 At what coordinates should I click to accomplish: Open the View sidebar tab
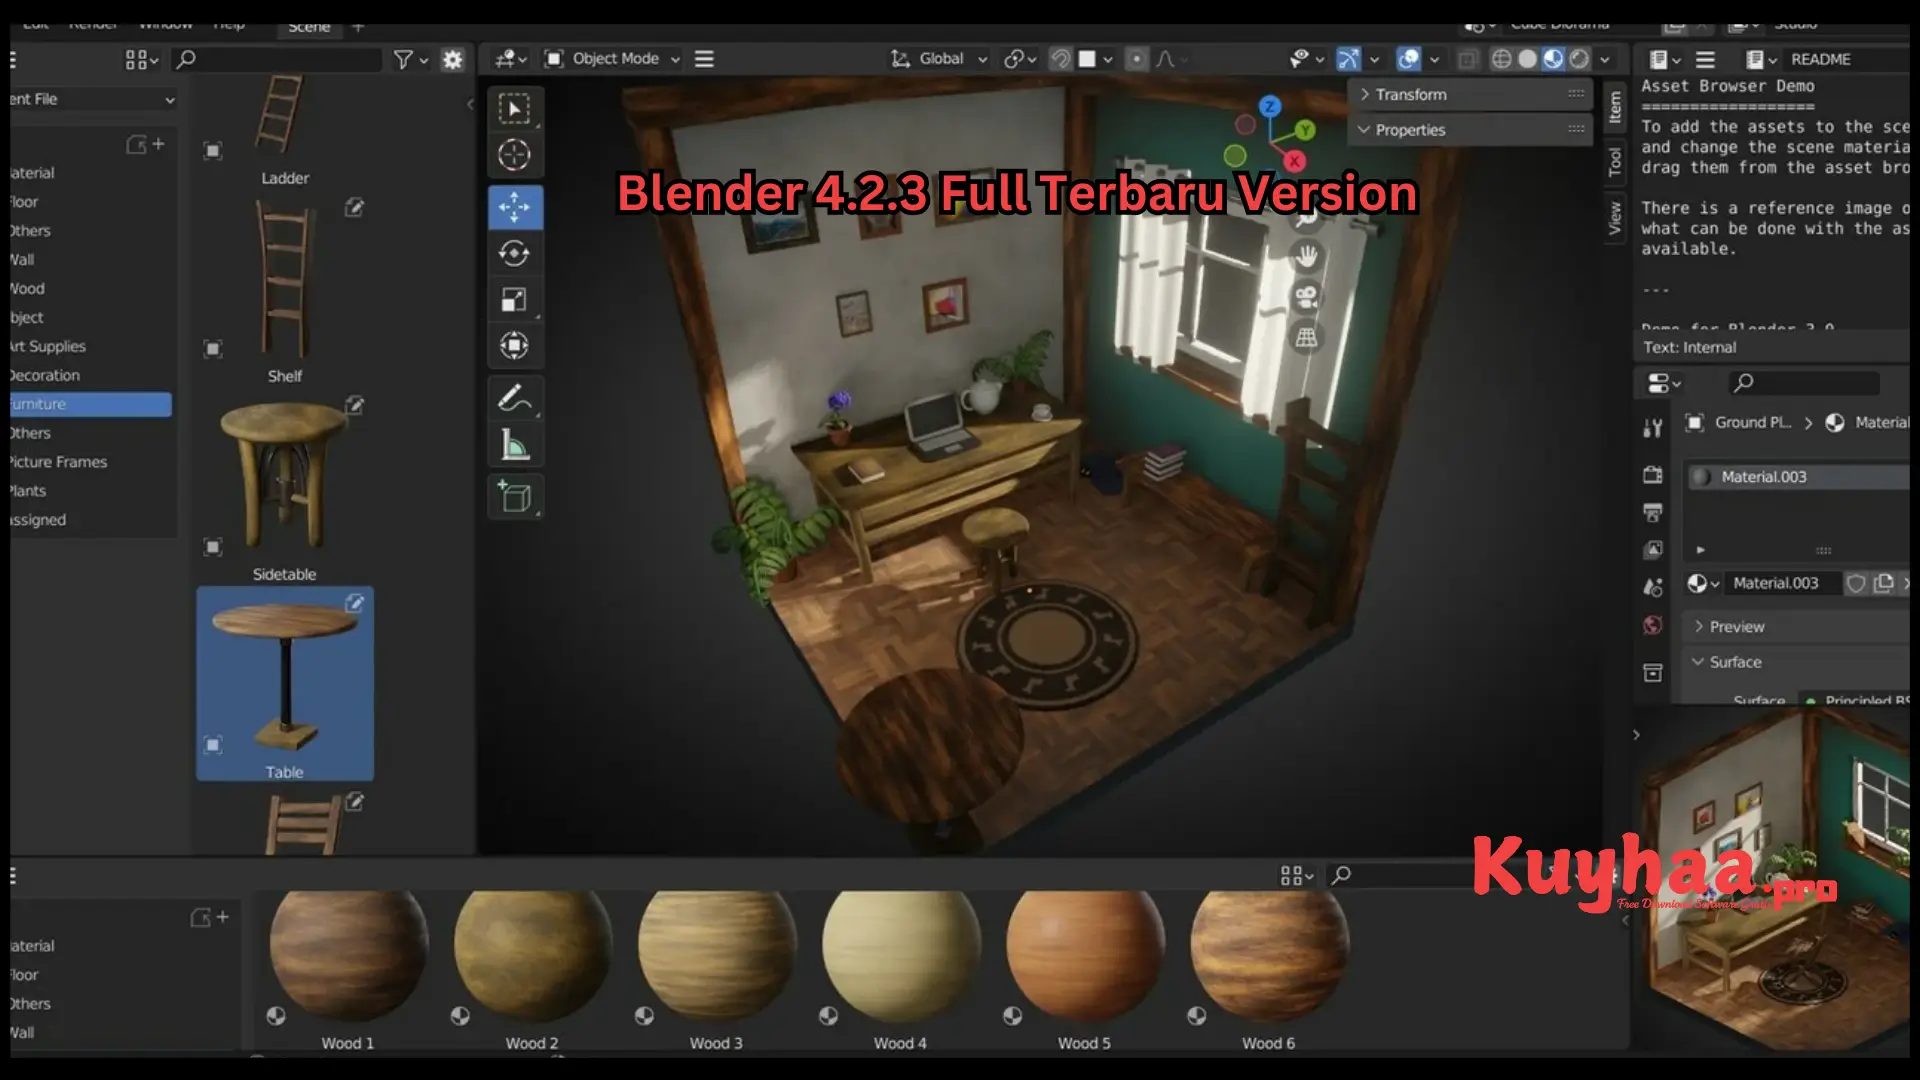(x=1614, y=217)
